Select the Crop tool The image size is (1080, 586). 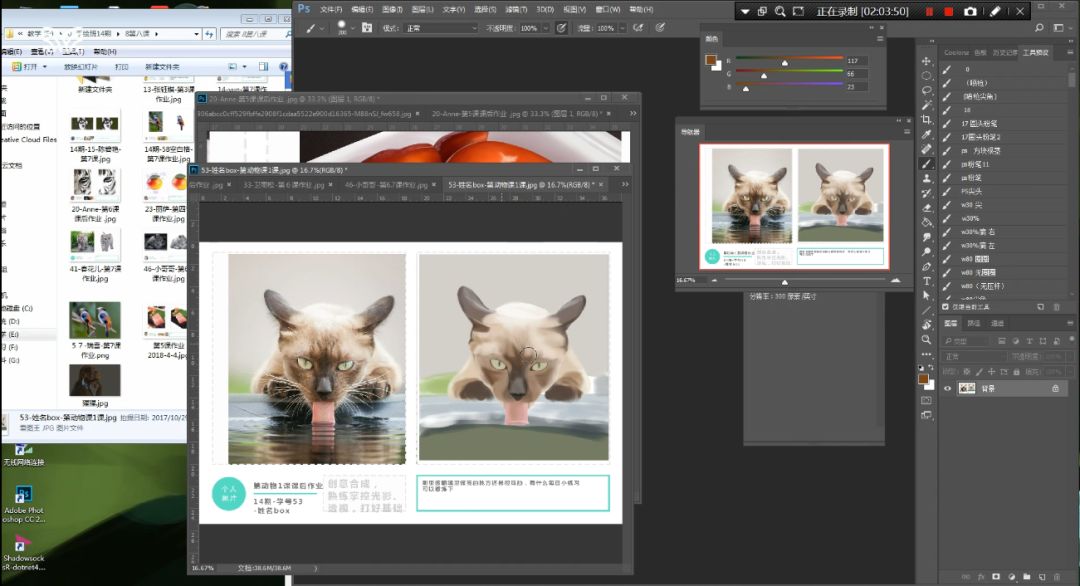927,119
